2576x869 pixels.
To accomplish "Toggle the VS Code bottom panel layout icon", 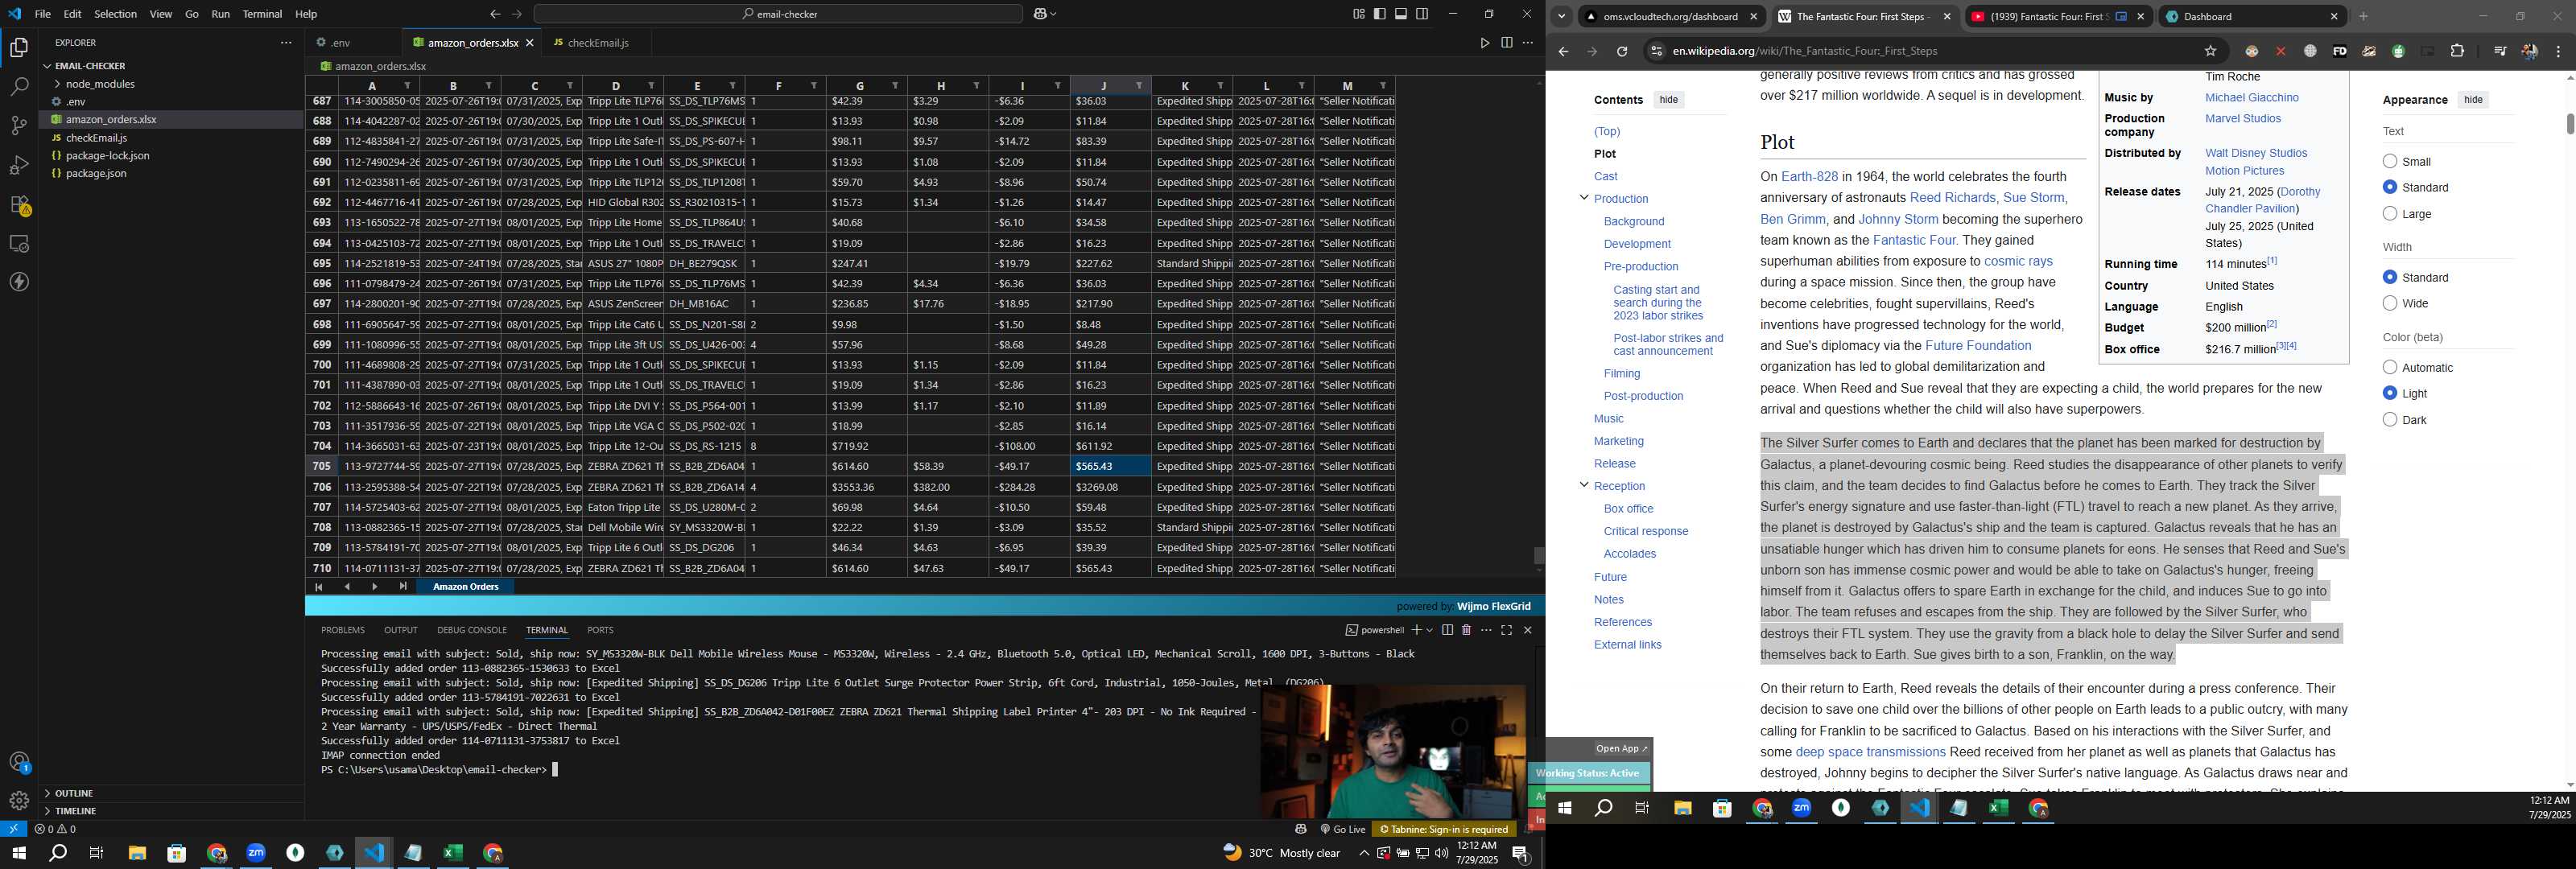I will [x=1401, y=14].
